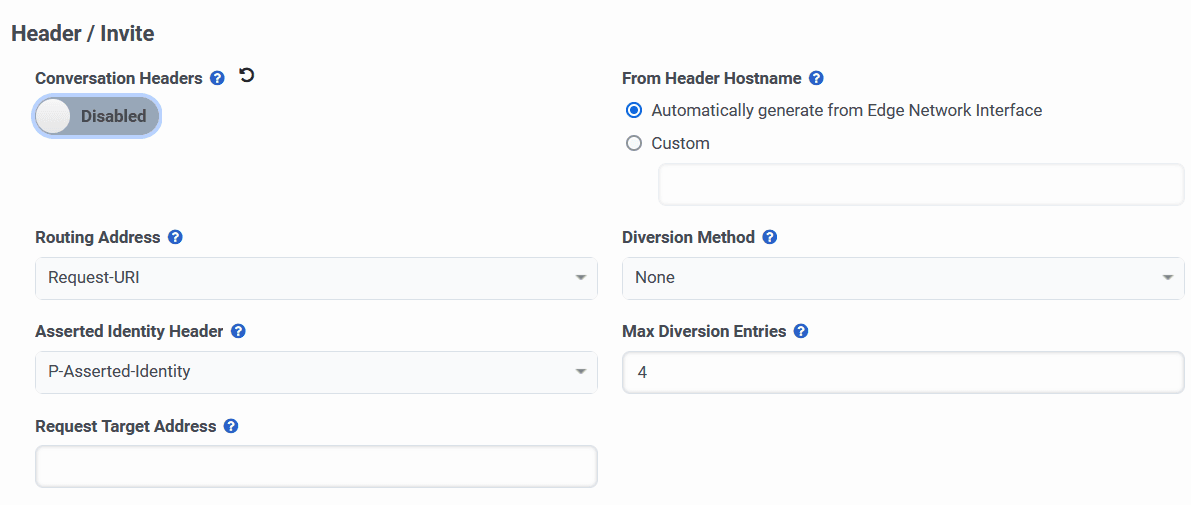Open the Diversion Method dropdown

pyautogui.click(x=903, y=278)
